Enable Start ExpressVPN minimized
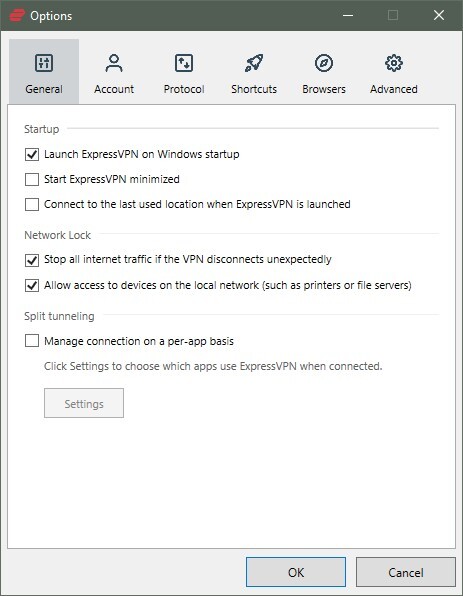The image size is (463, 596). (x=32, y=179)
